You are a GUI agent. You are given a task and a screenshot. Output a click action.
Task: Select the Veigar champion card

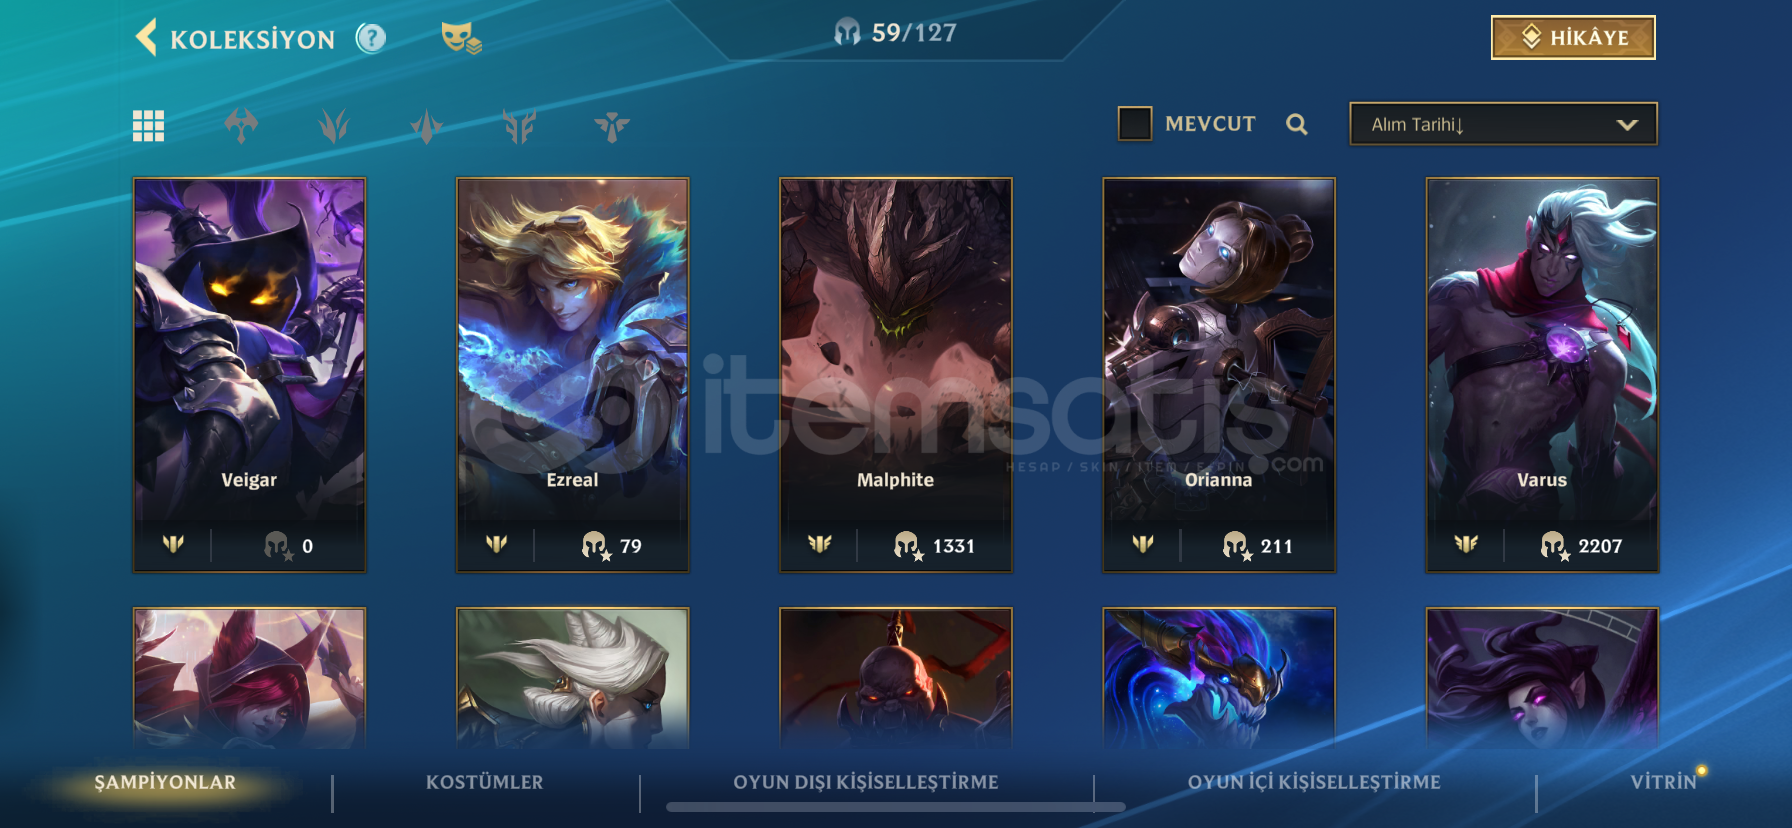click(x=249, y=375)
